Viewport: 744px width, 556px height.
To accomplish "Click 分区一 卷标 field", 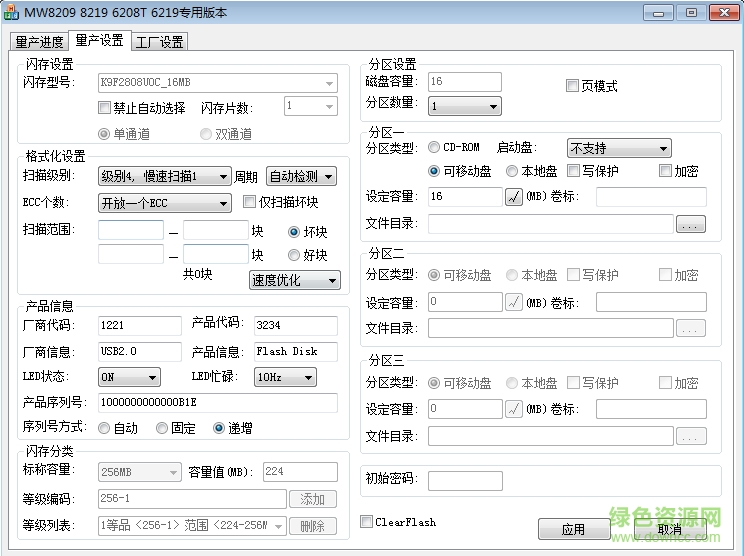I will coord(651,197).
